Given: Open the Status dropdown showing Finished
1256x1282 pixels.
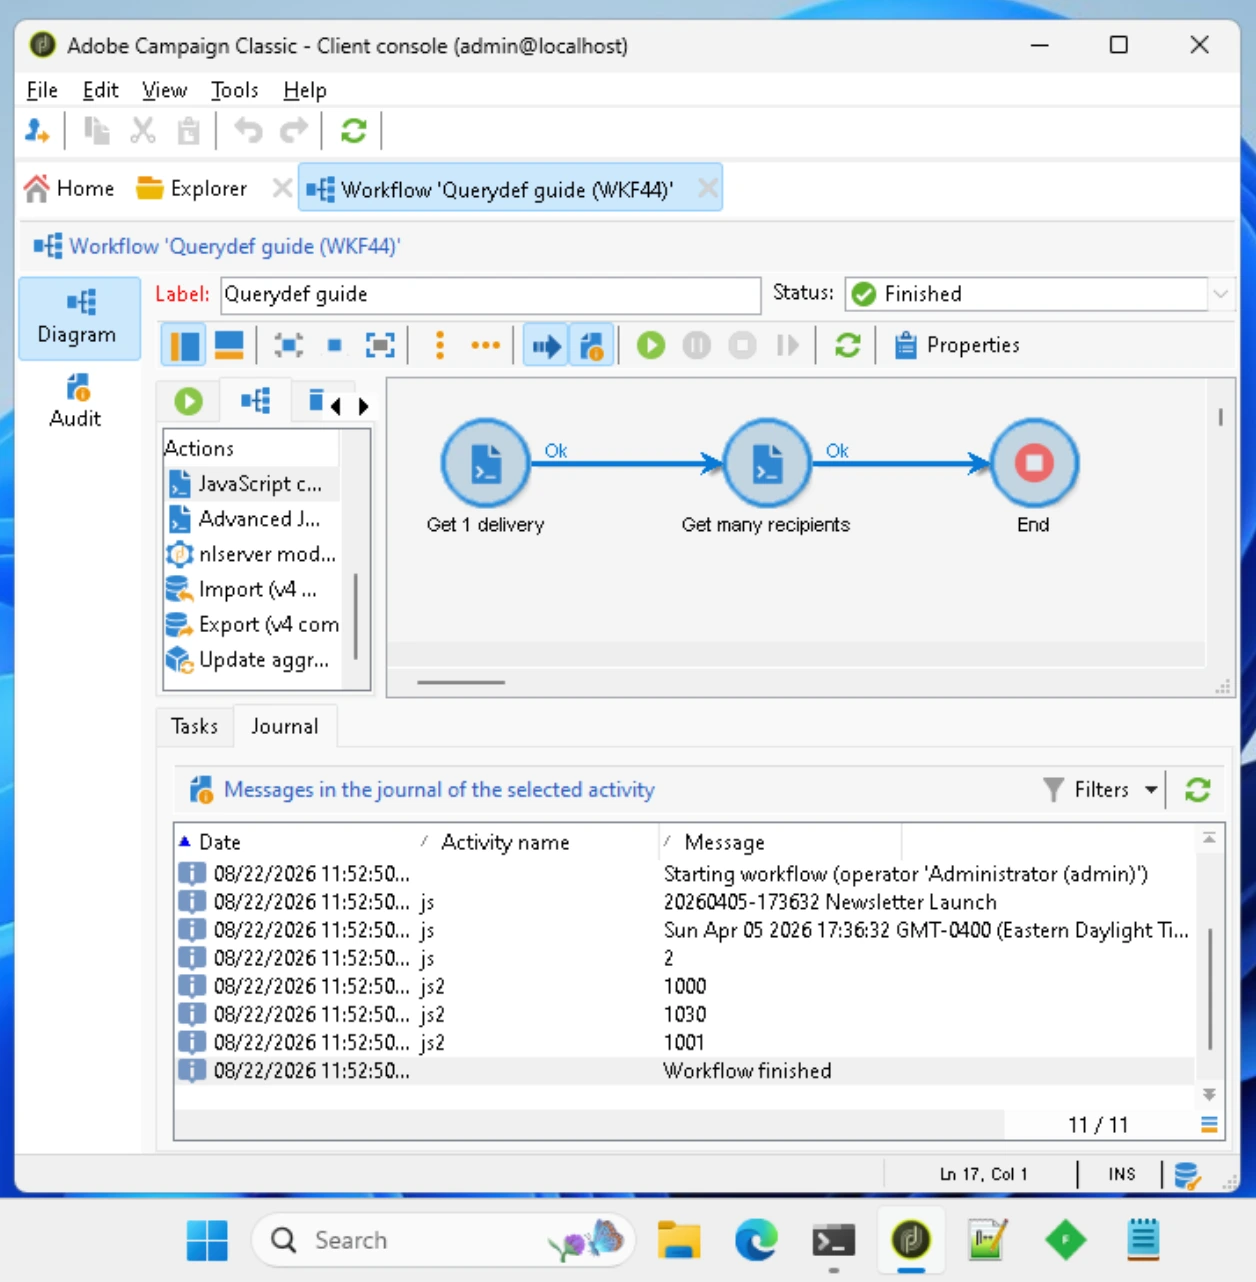Looking at the screenshot, I should point(1220,294).
